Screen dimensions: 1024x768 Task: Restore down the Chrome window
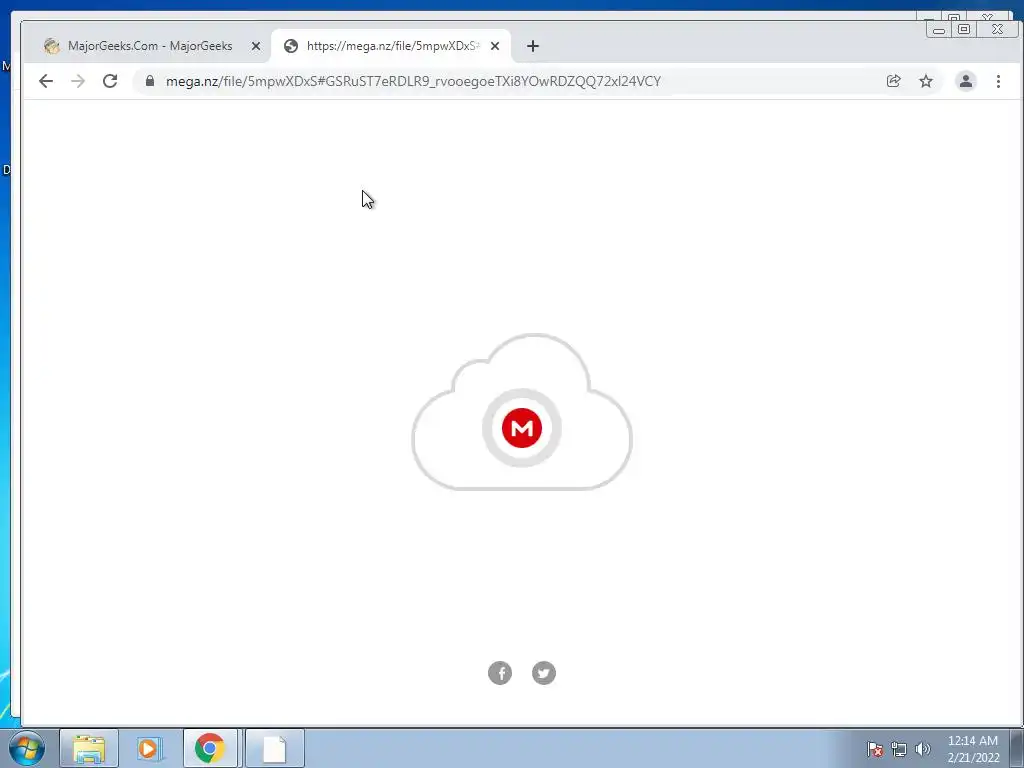963,29
